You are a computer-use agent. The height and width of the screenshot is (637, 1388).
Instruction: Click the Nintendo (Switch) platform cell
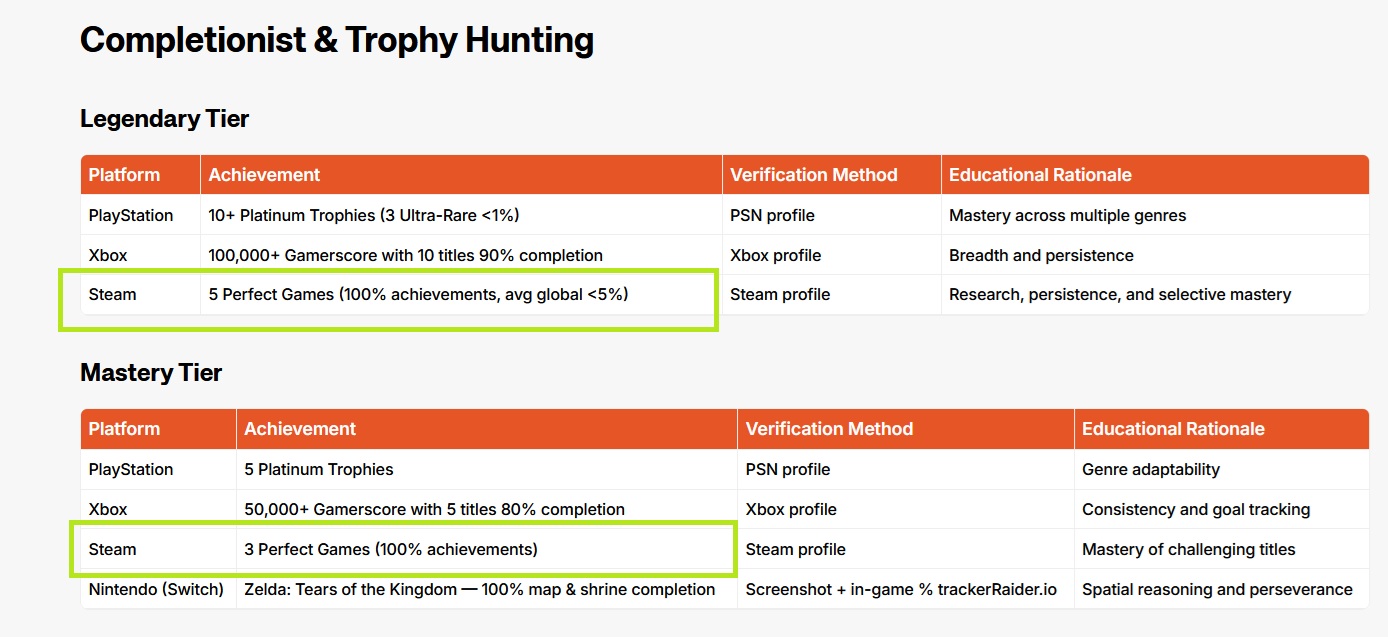click(x=156, y=589)
